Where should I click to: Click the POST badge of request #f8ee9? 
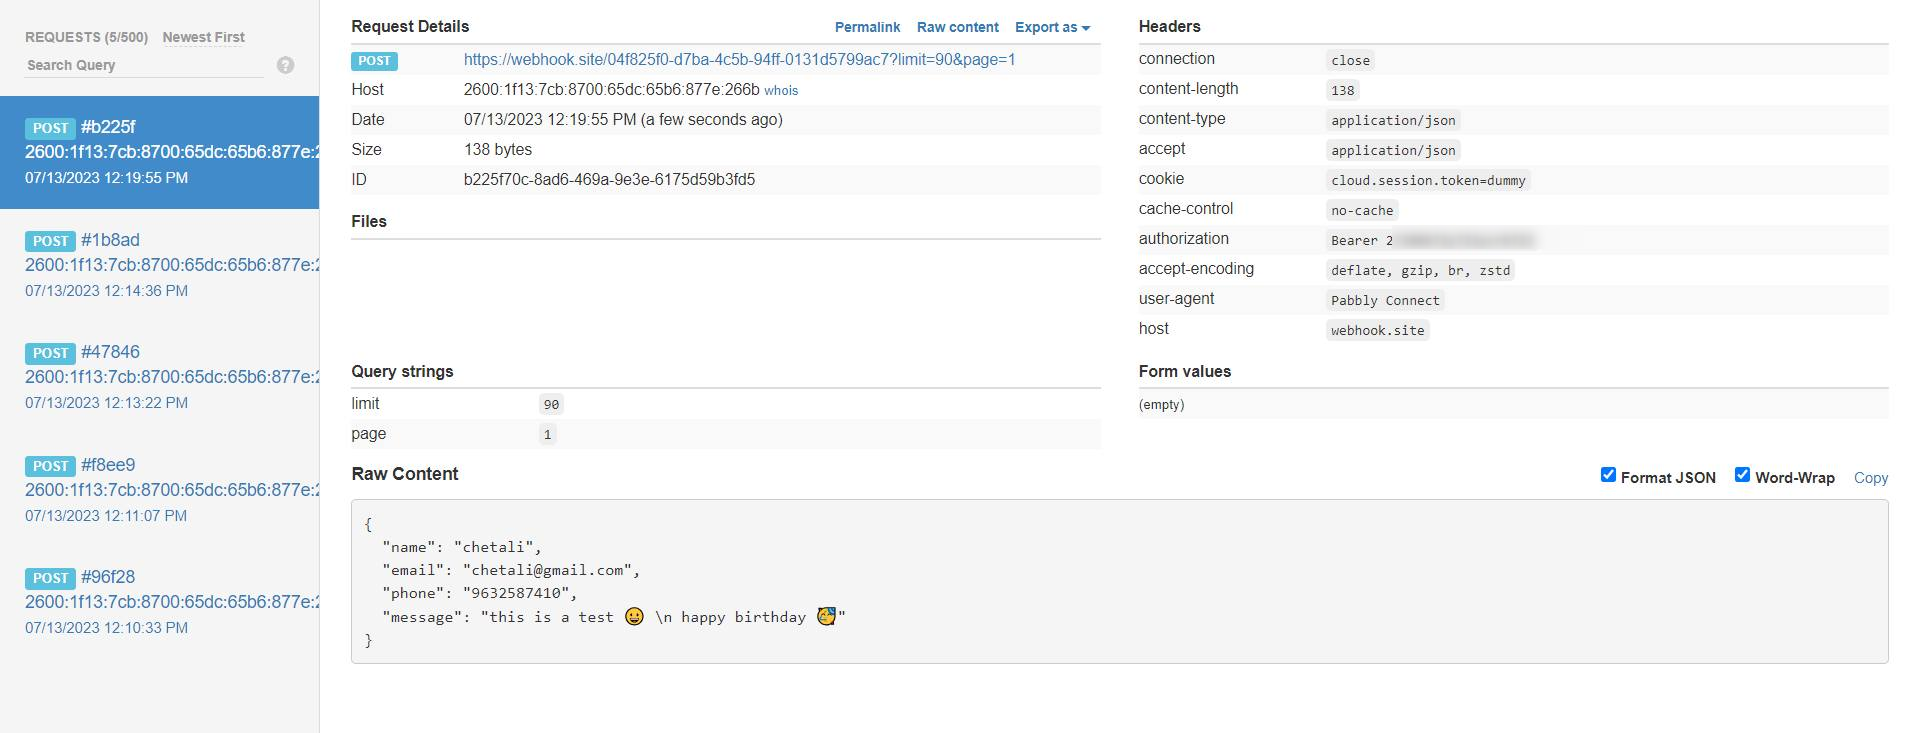pyautogui.click(x=50, y=466)
